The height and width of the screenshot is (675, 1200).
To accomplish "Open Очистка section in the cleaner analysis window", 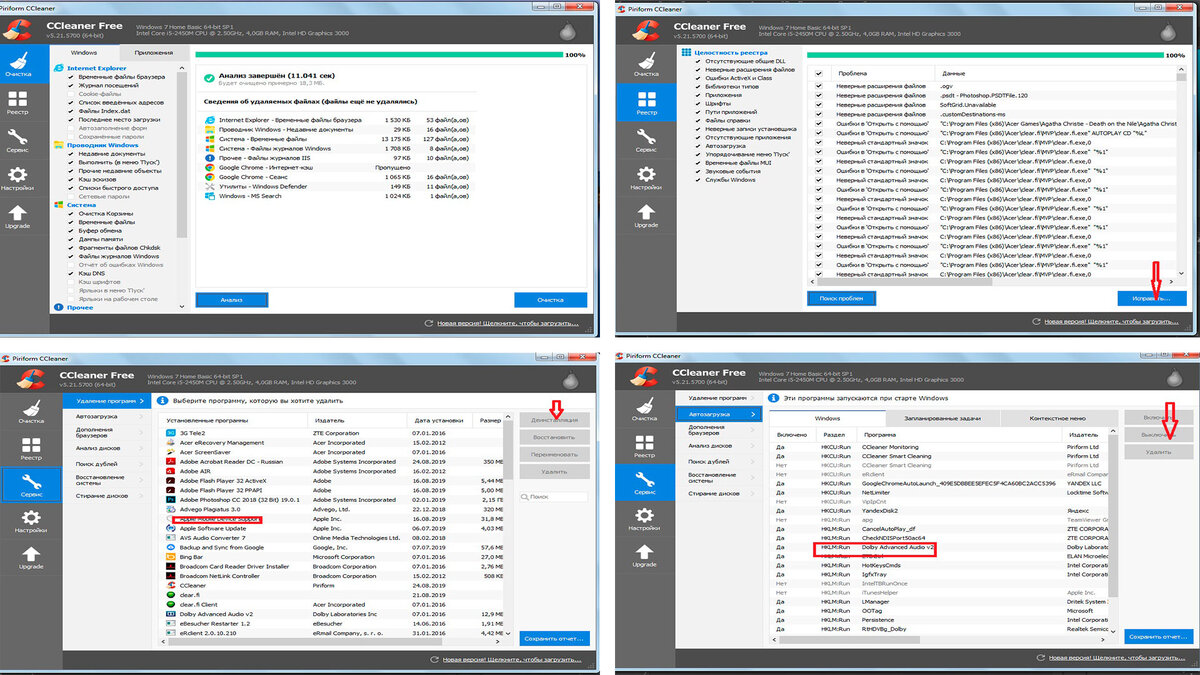I will pyautogui.click(x=18, y=62).
